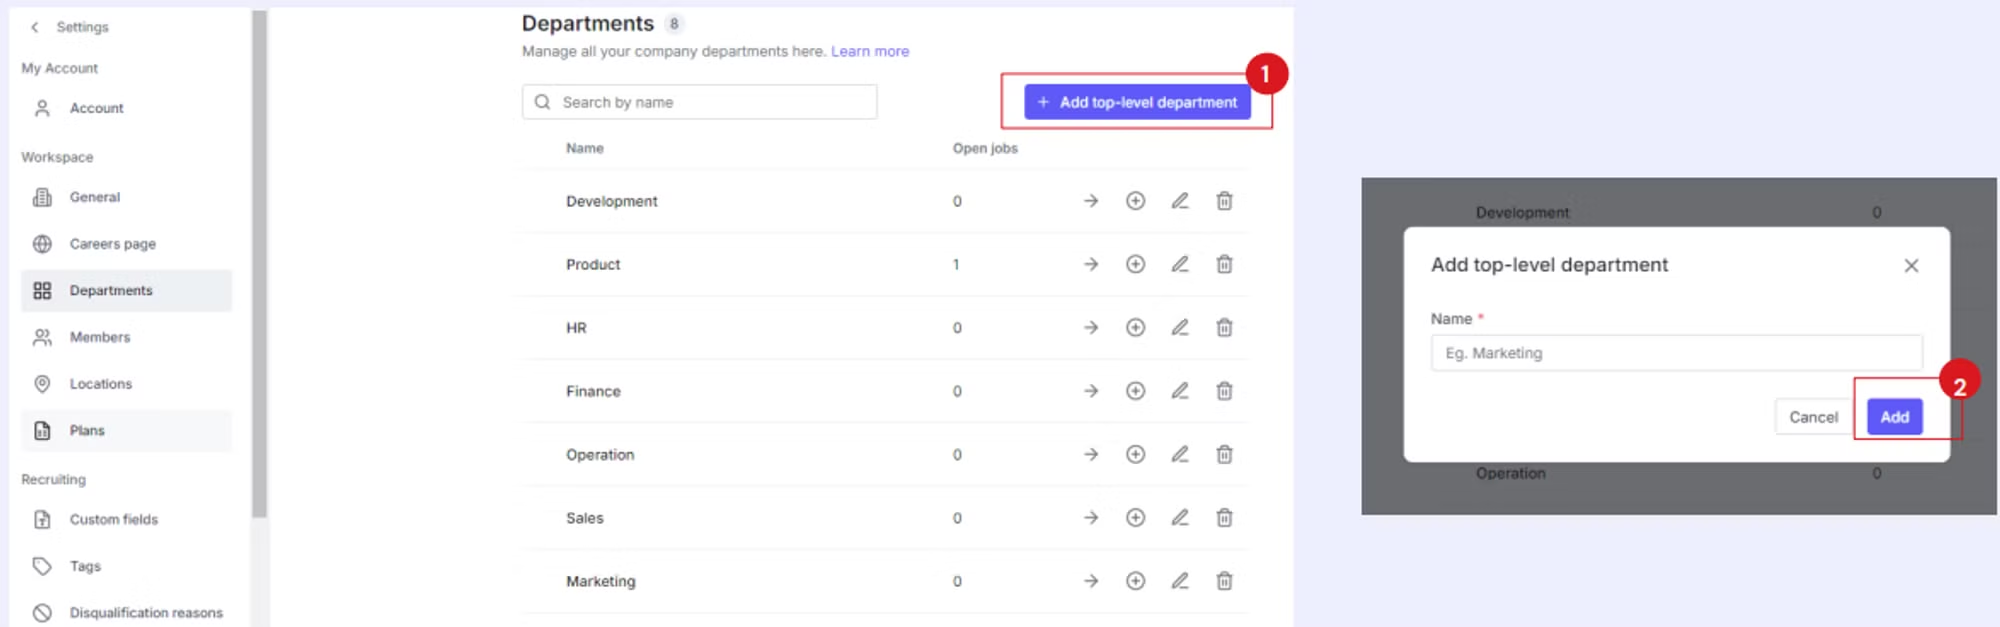Viewport: 2000px width, 627px height.
Task: Delete the Development department with trash icon
Action: pos(1224,201)
